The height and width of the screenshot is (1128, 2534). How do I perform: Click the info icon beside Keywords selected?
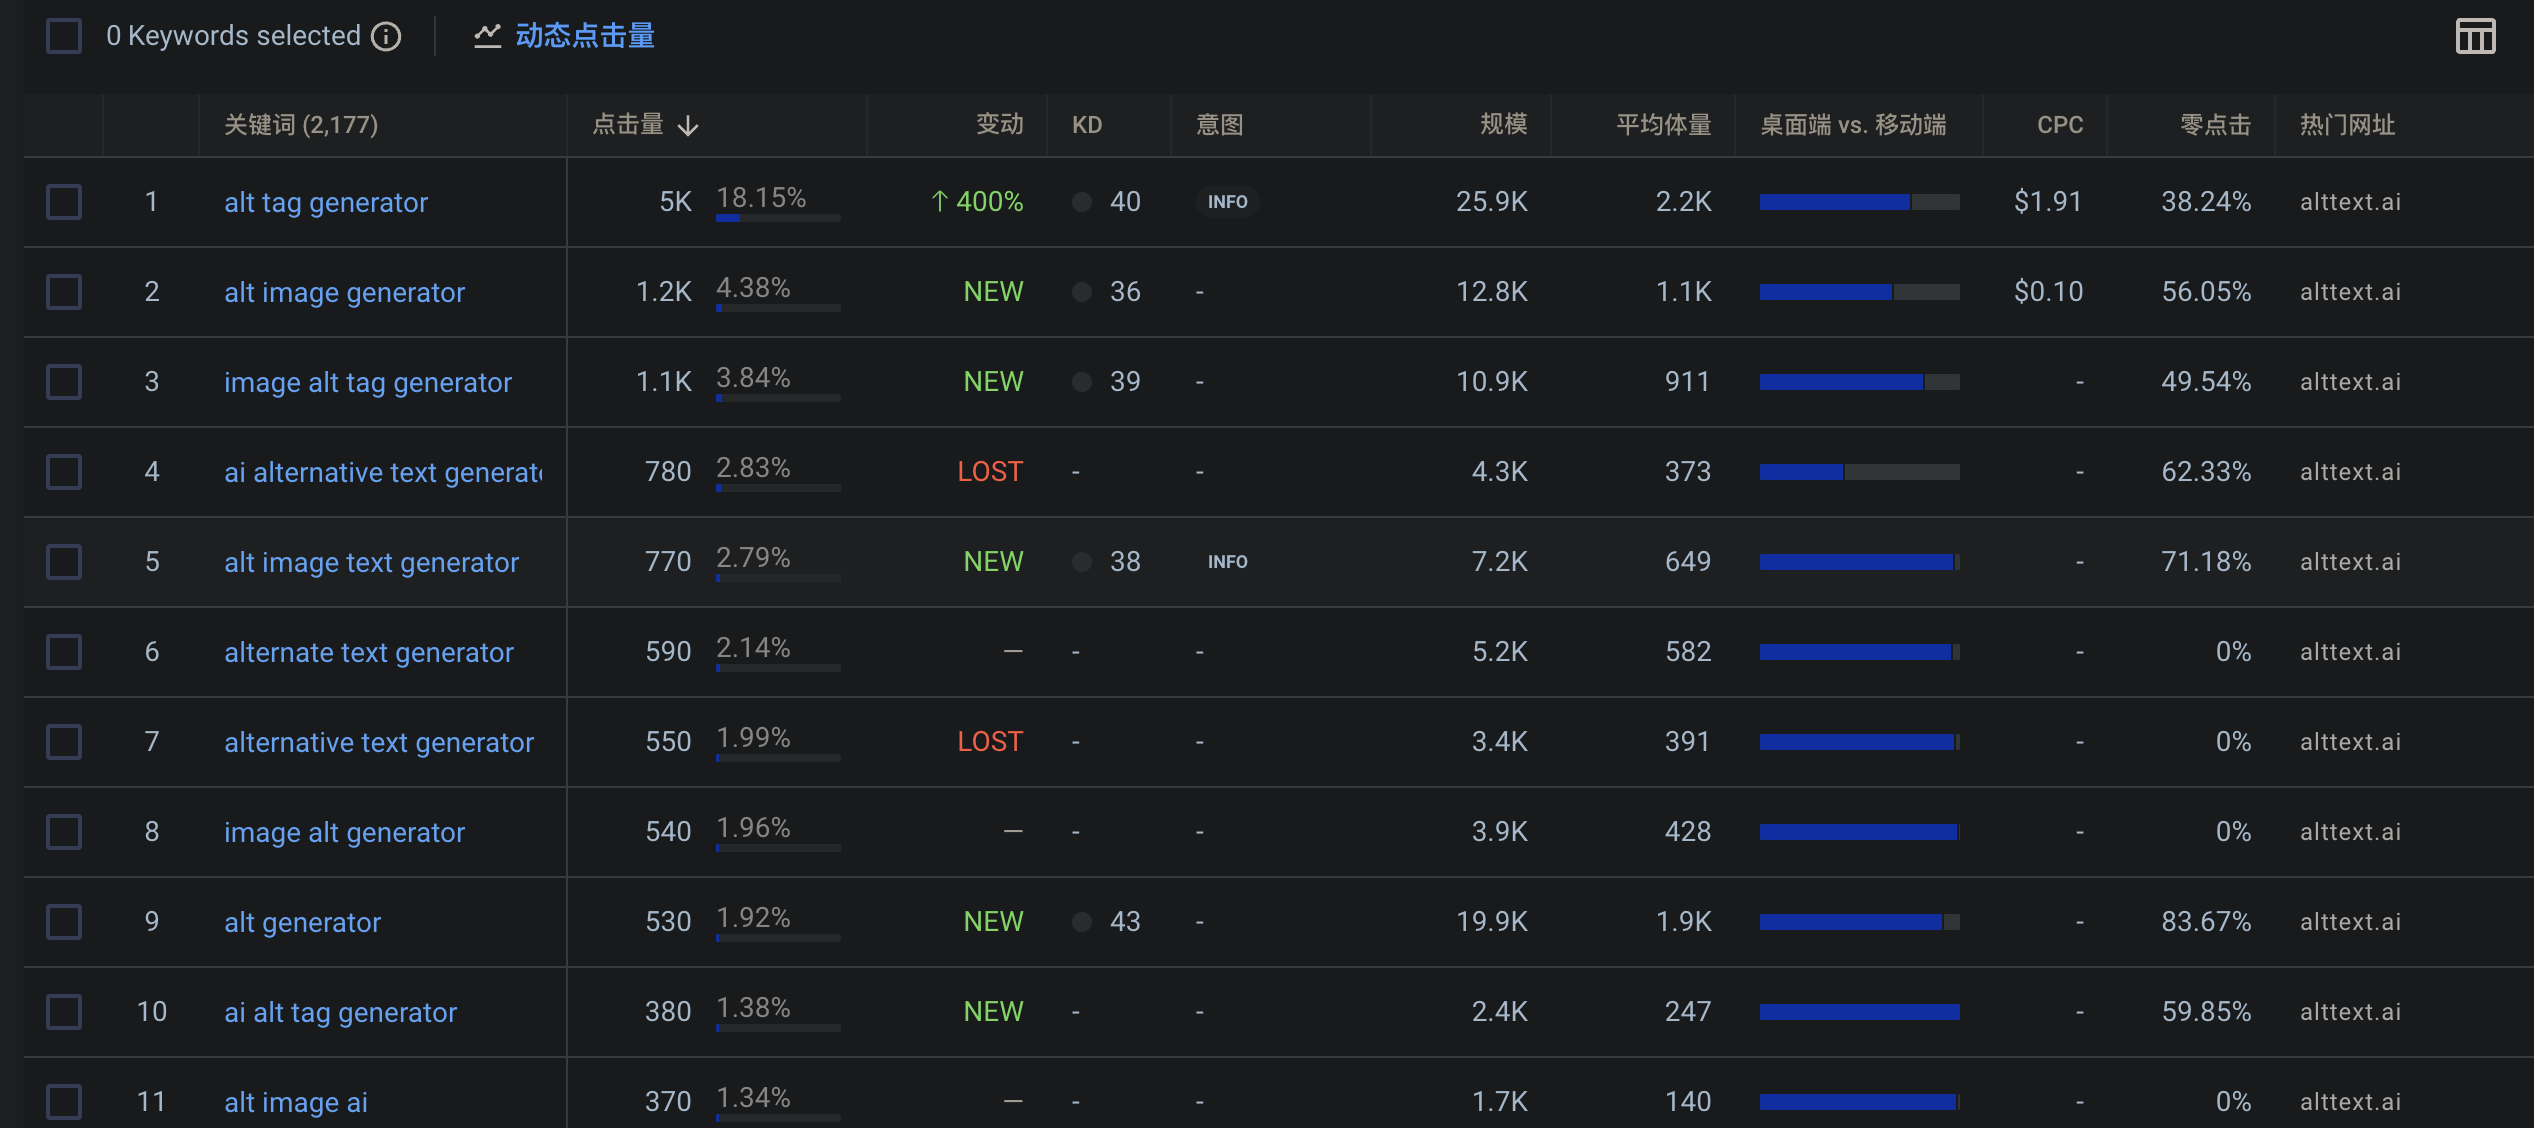[386, 37]
